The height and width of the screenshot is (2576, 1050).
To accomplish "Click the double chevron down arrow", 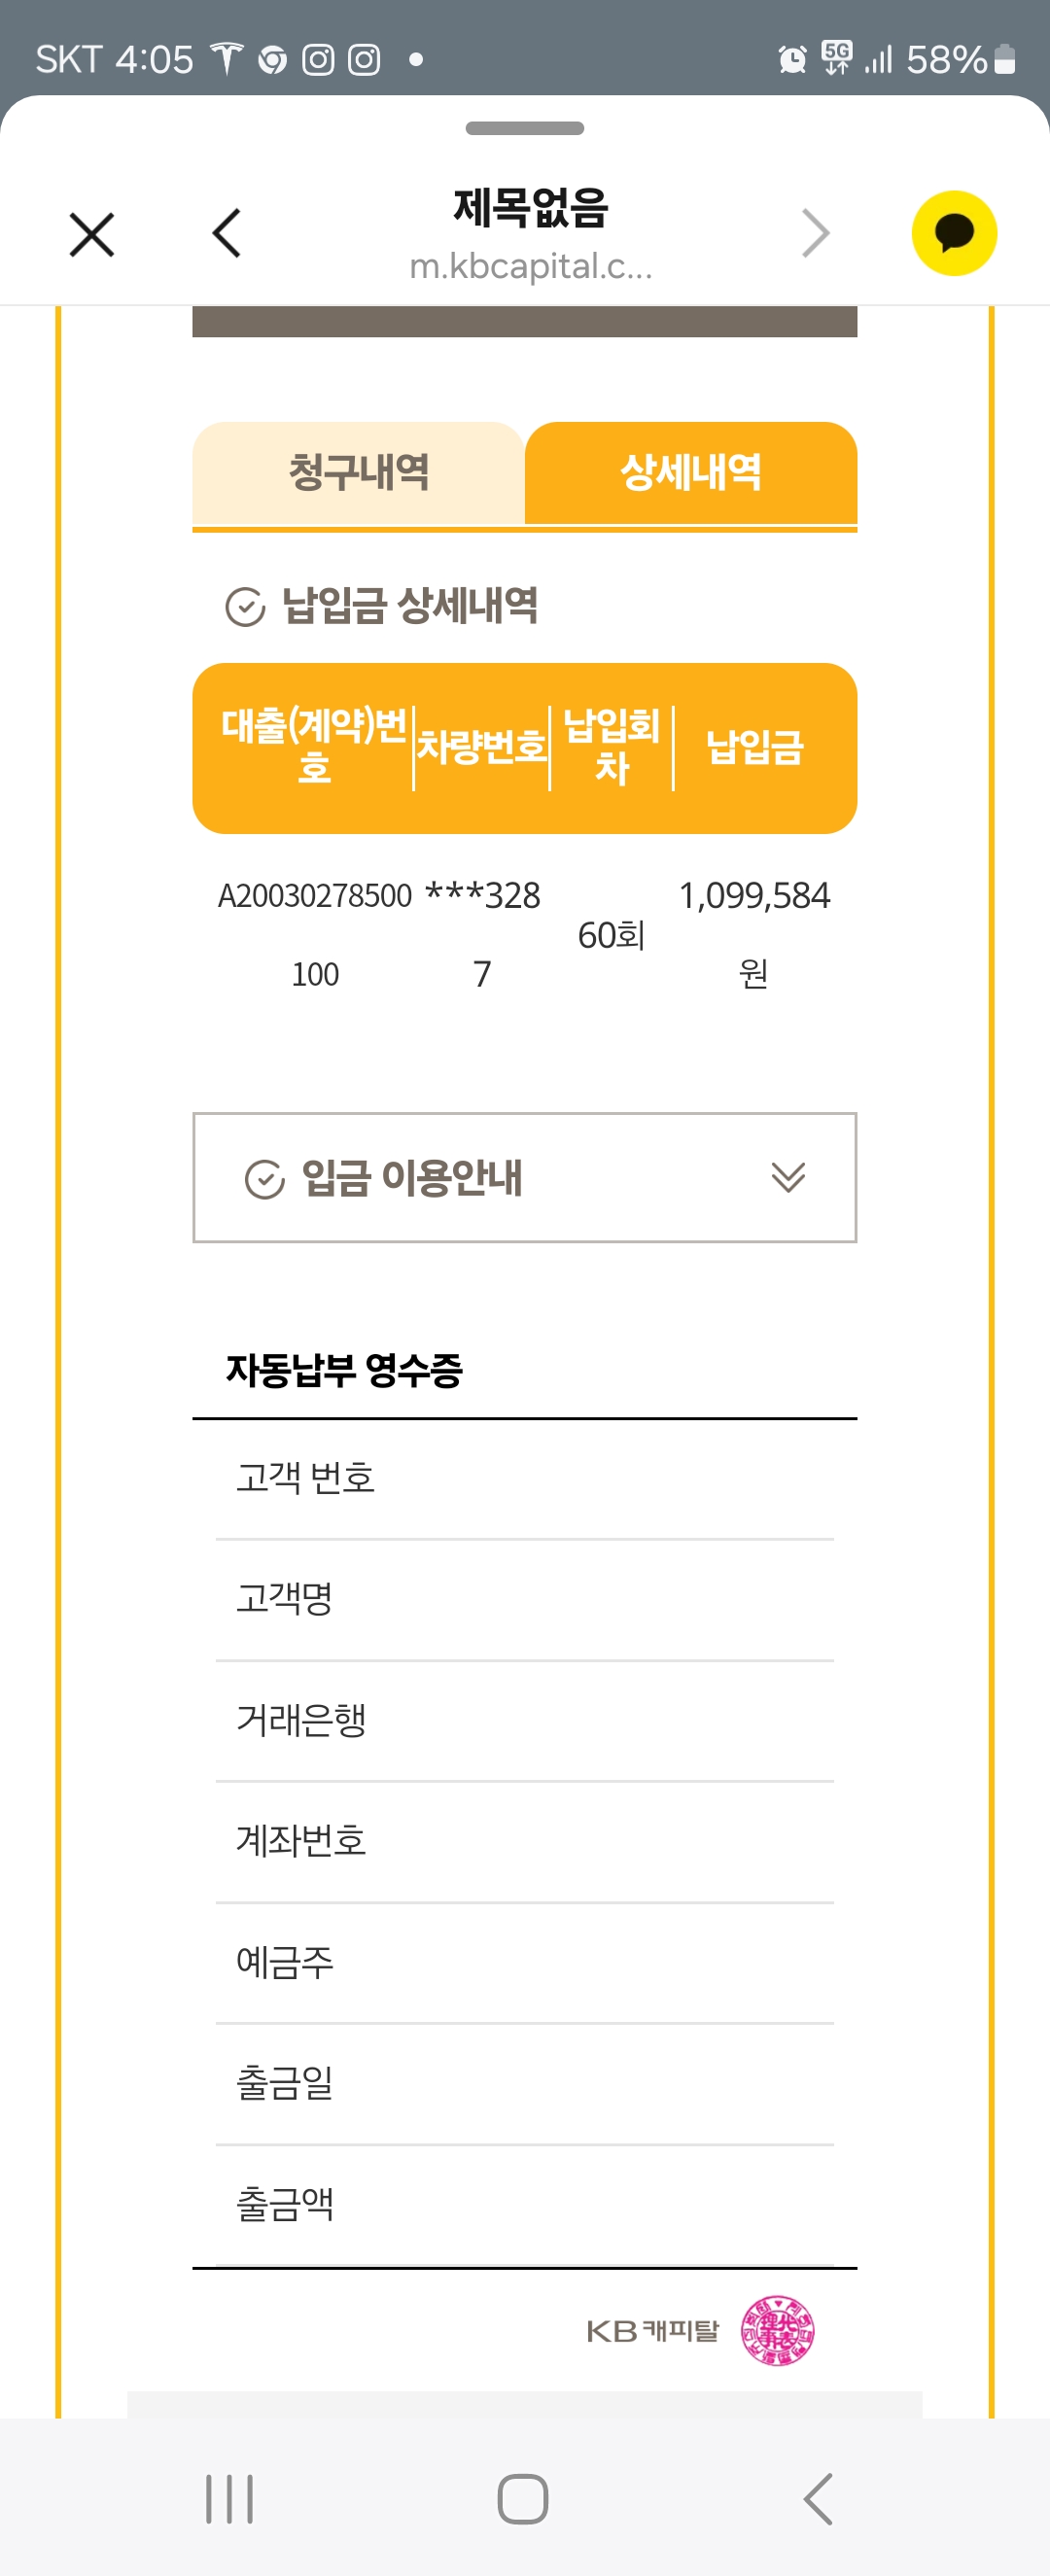I will click(788, 1178).
